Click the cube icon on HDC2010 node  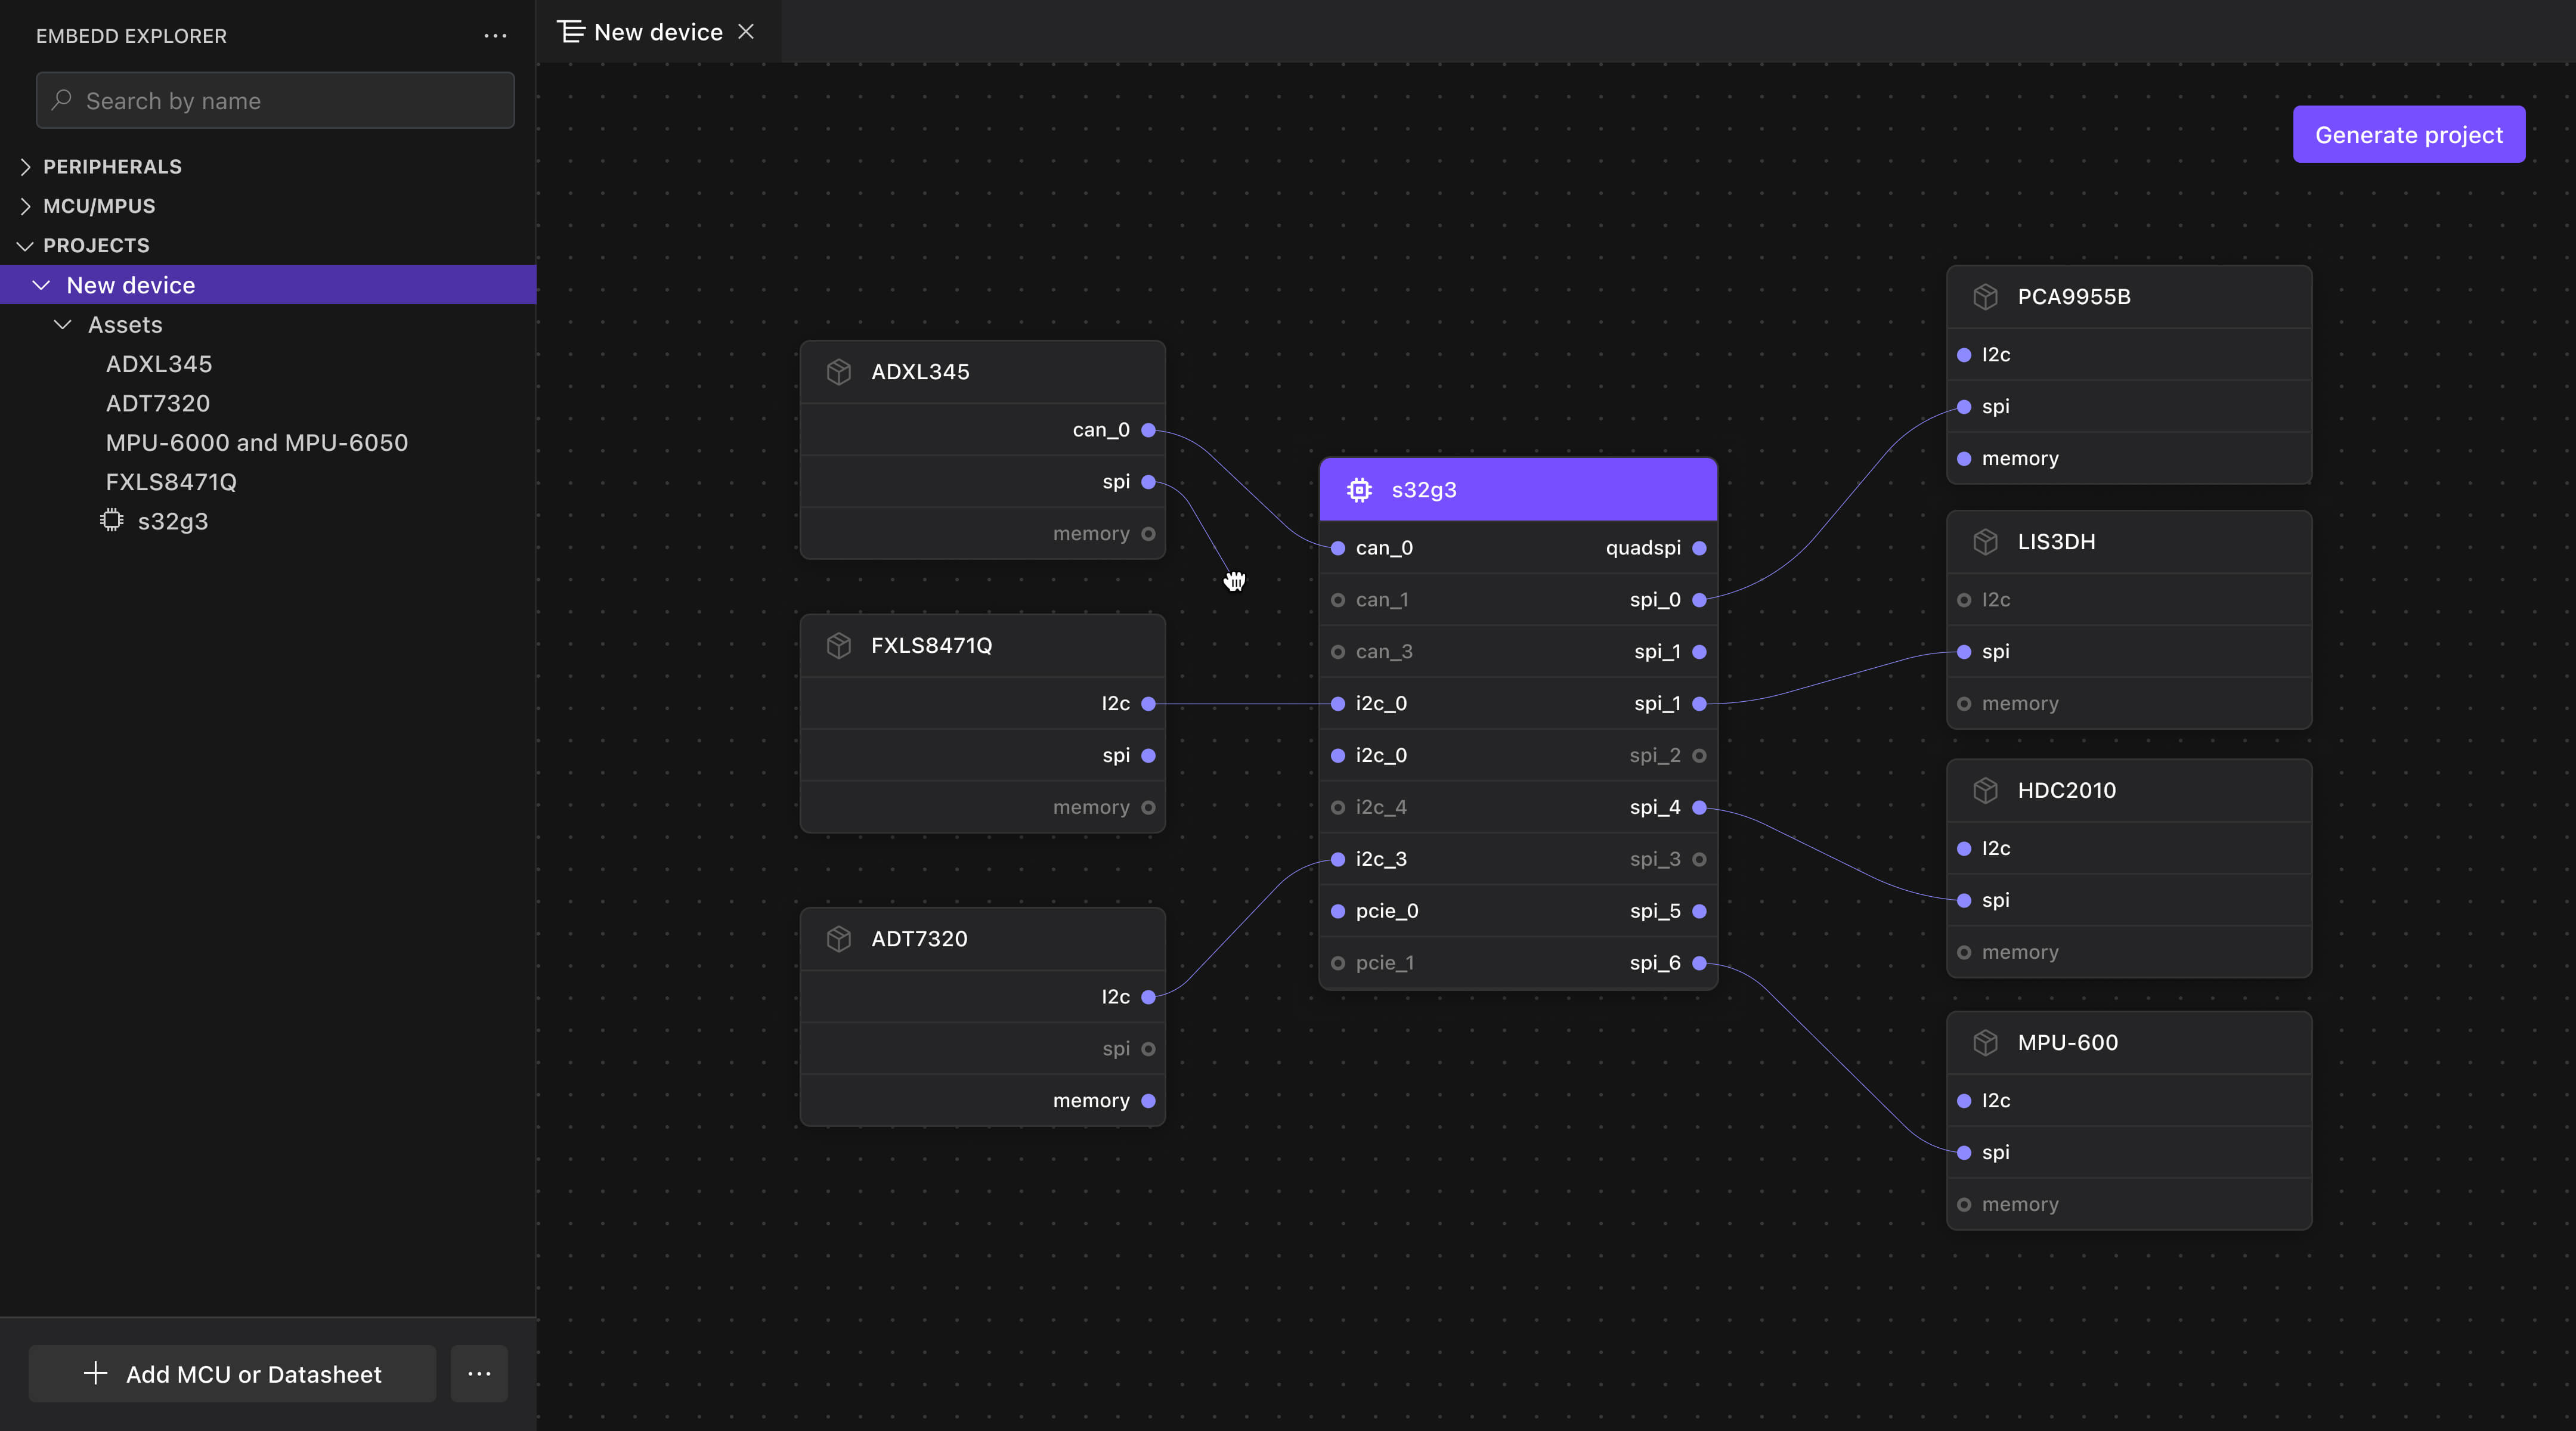pos(1985,791)
